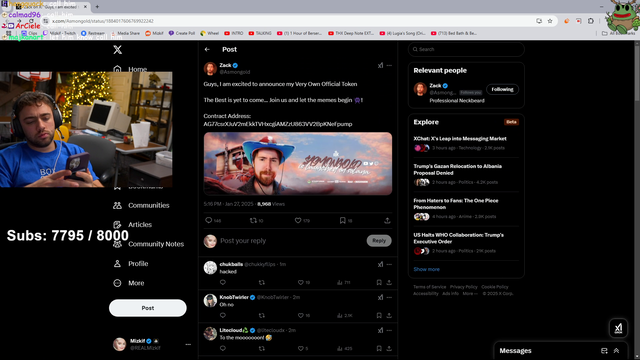Repost the chukballs reply
The image size is (640, 360).
(262, 282)
